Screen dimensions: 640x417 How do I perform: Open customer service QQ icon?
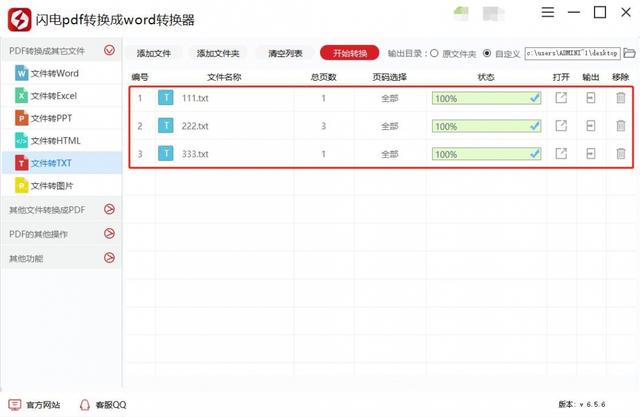point(84,404)
